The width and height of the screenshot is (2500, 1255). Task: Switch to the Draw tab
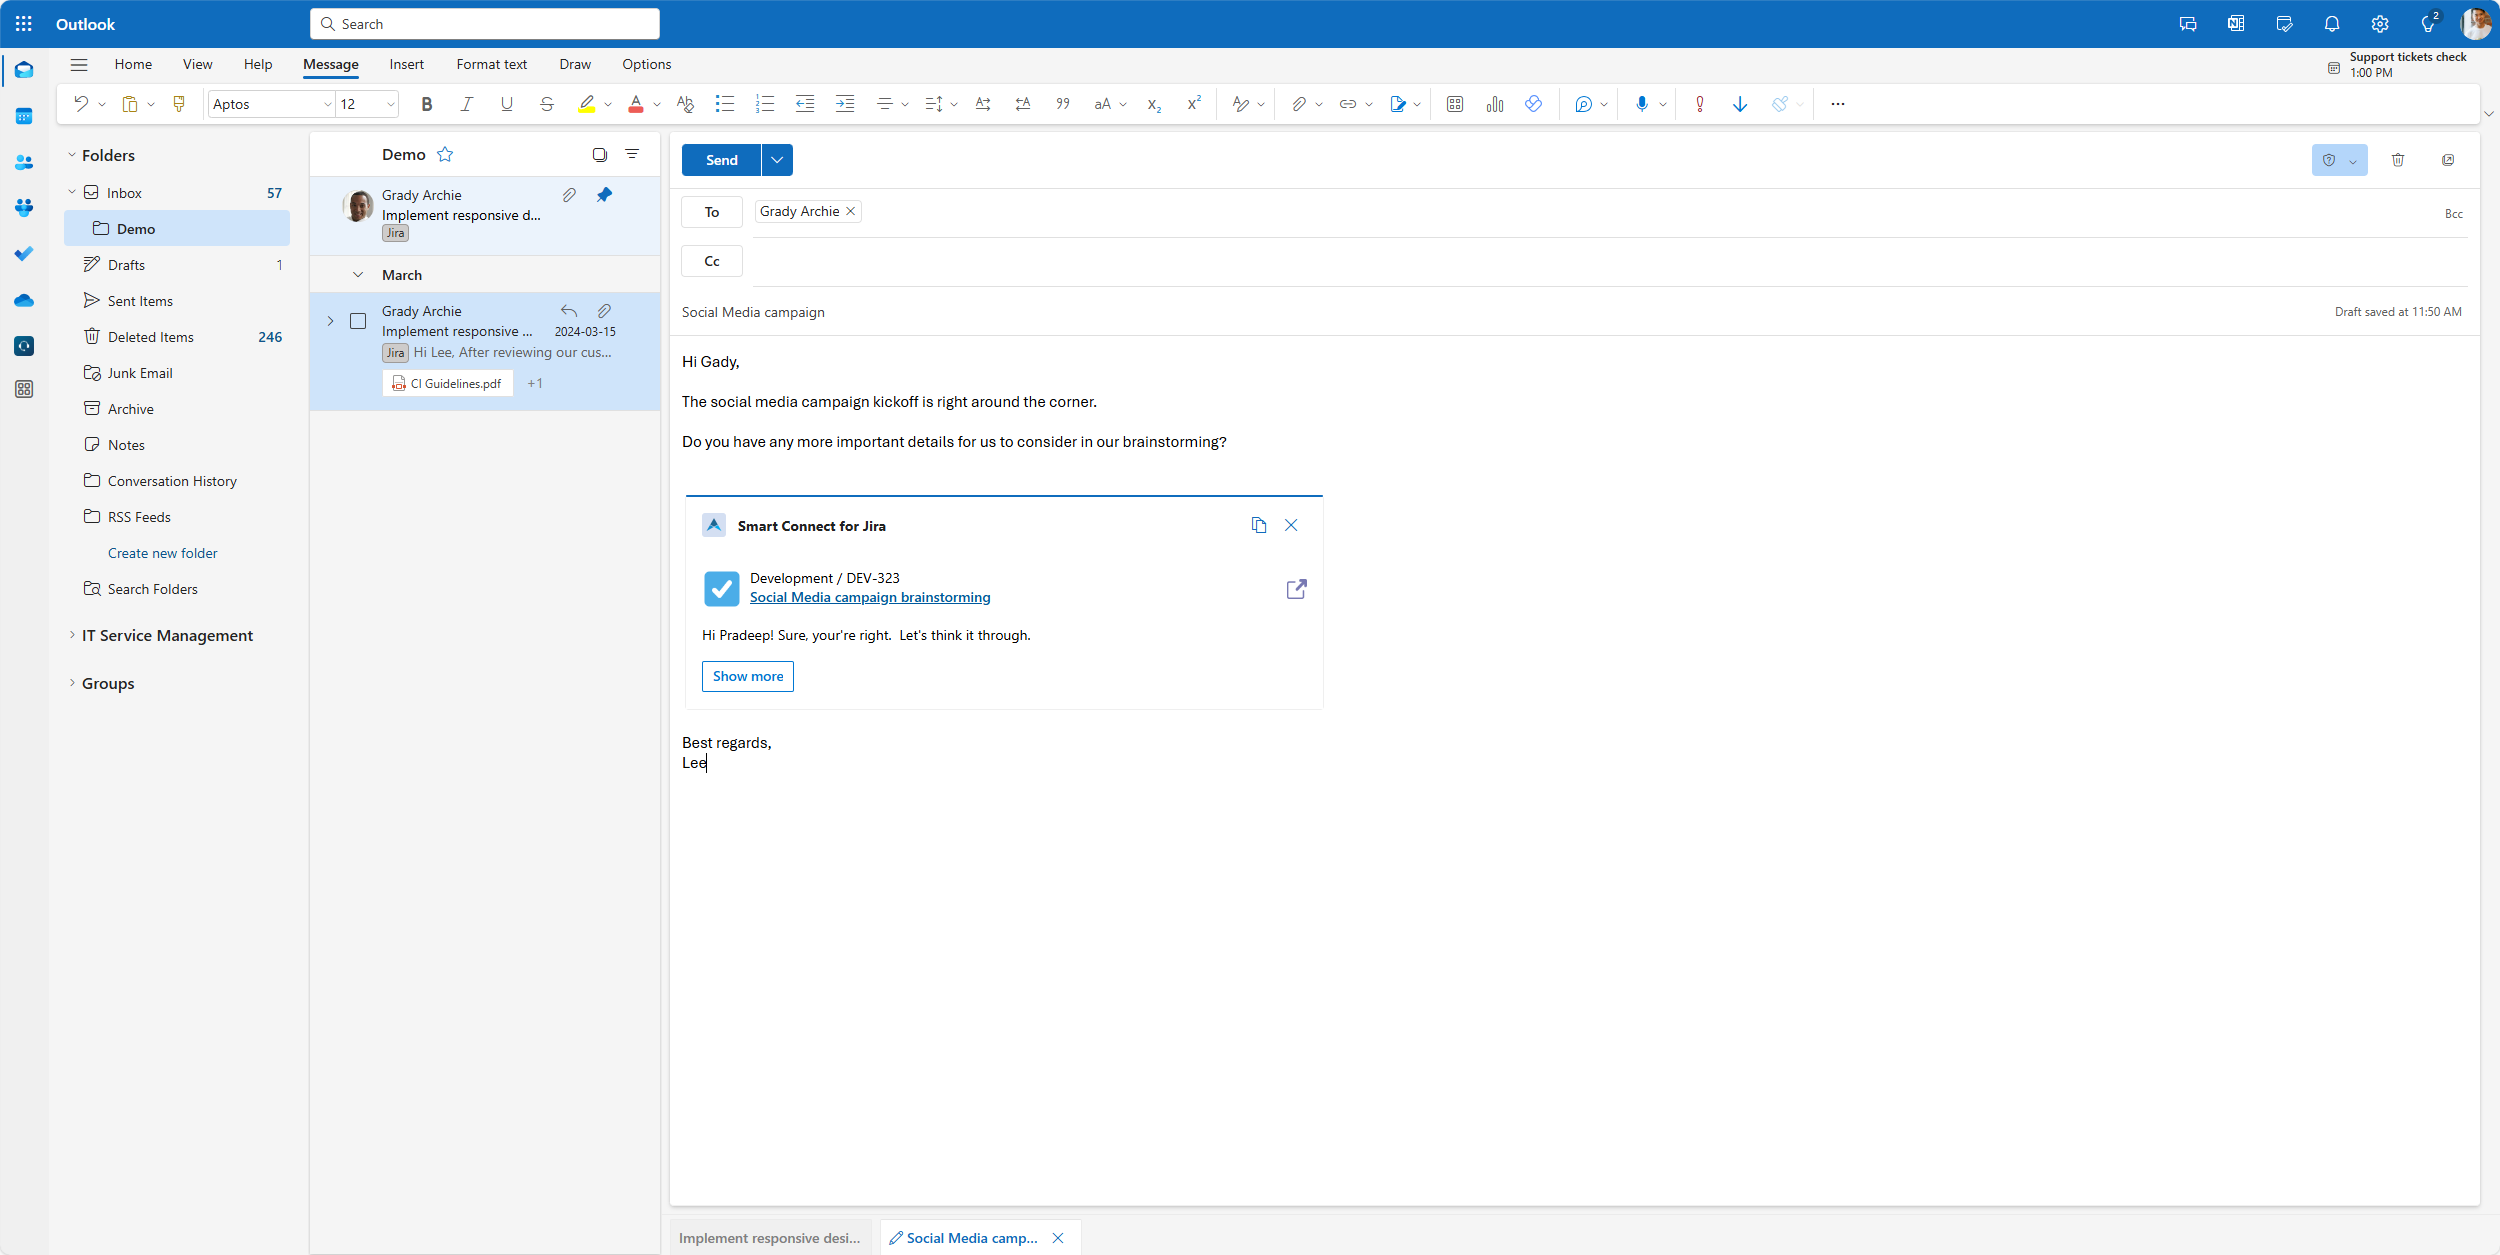click(575, 64)
